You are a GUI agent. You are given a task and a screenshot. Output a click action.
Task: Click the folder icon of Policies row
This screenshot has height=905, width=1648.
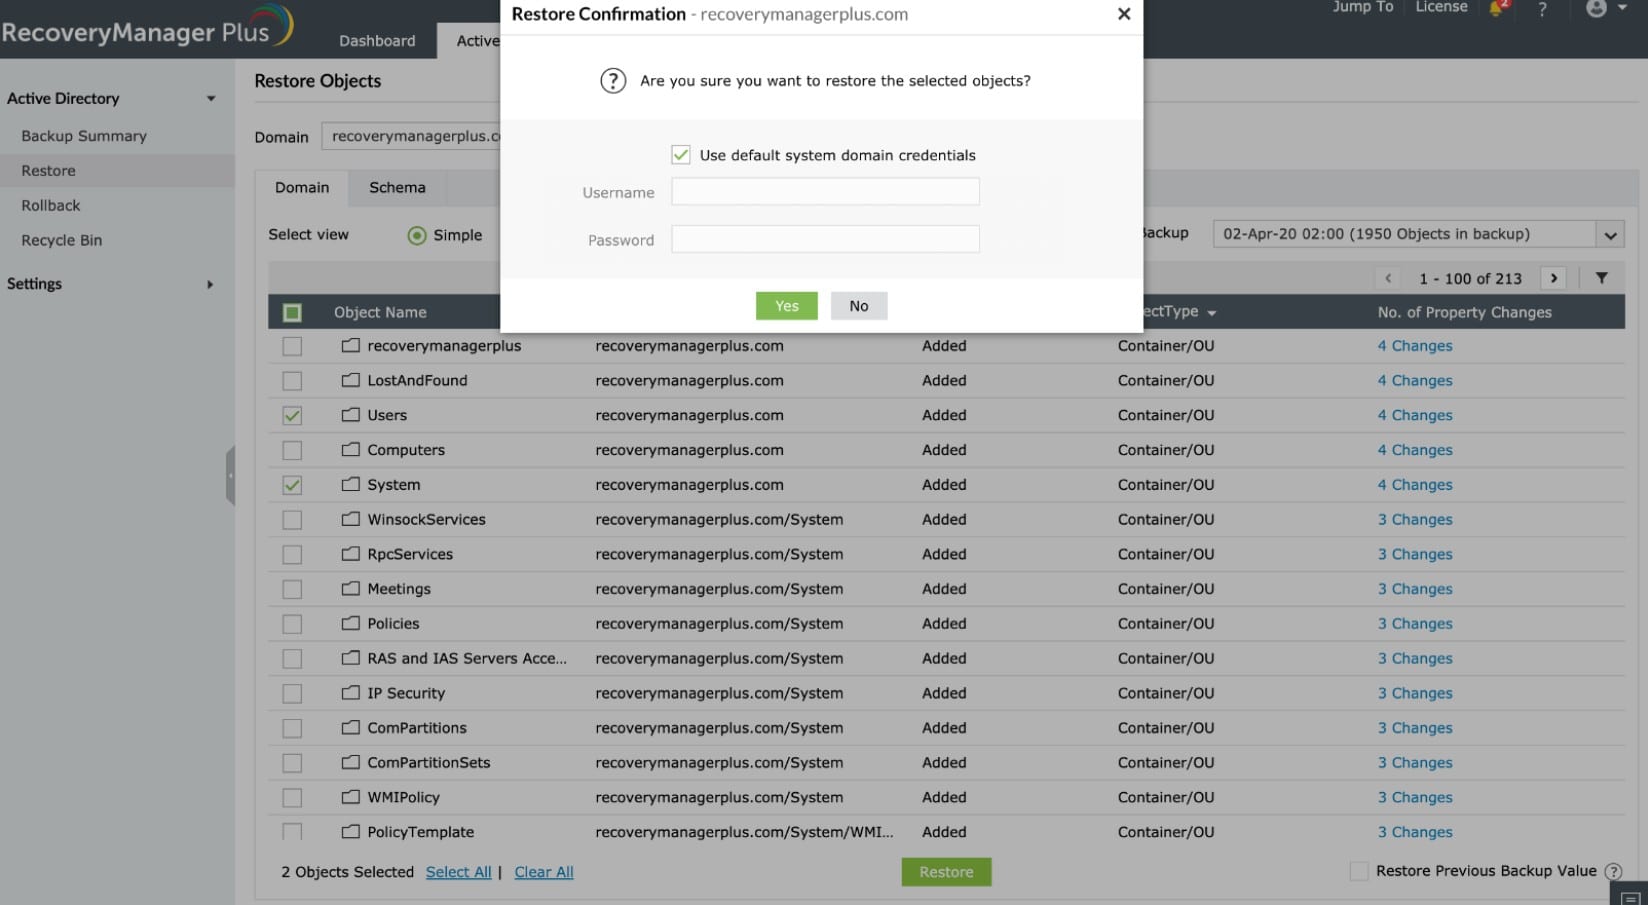pyautogui.click(x=350, y=623)
